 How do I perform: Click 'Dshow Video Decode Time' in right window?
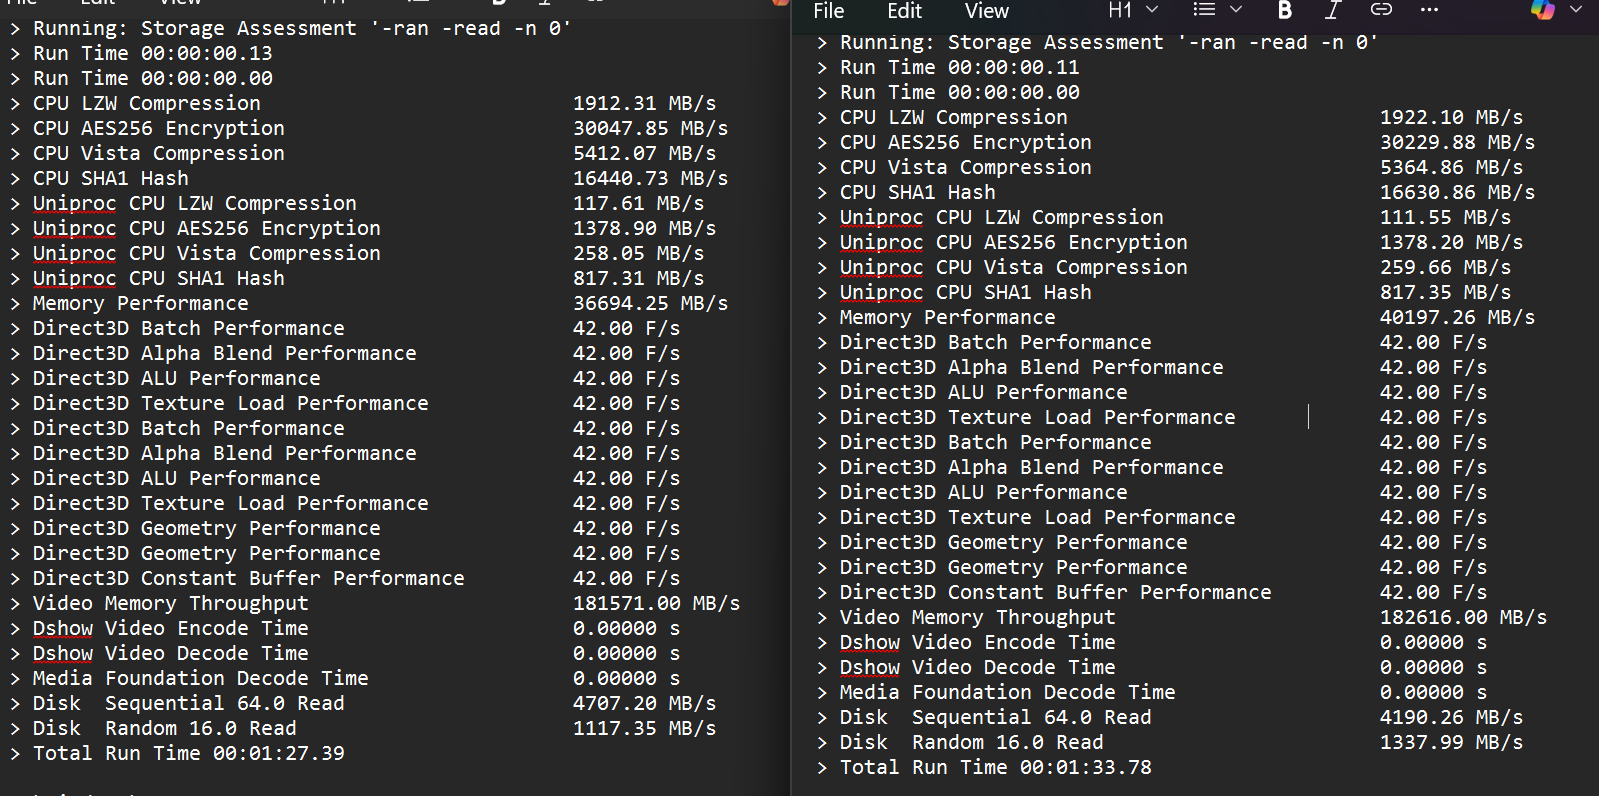[x=977, y=667]
